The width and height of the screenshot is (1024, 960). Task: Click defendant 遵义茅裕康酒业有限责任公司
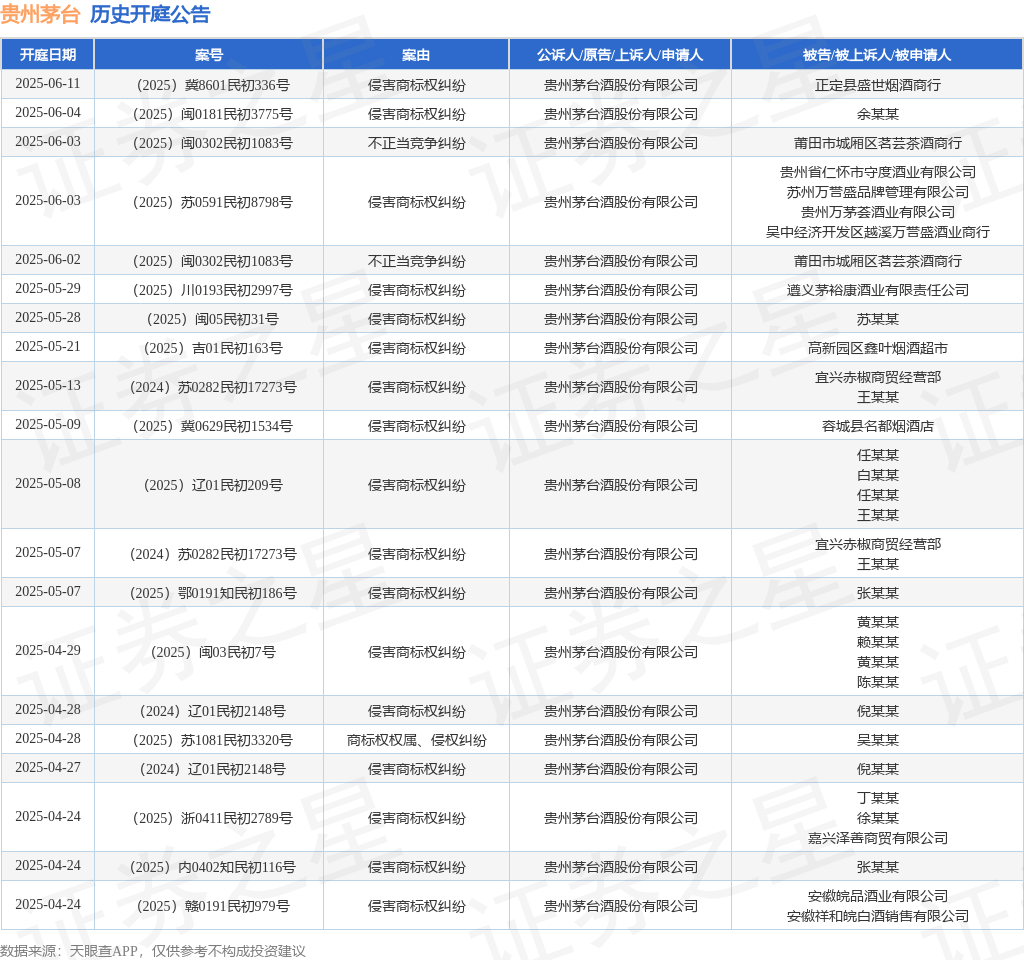click(x=878, y=290)
